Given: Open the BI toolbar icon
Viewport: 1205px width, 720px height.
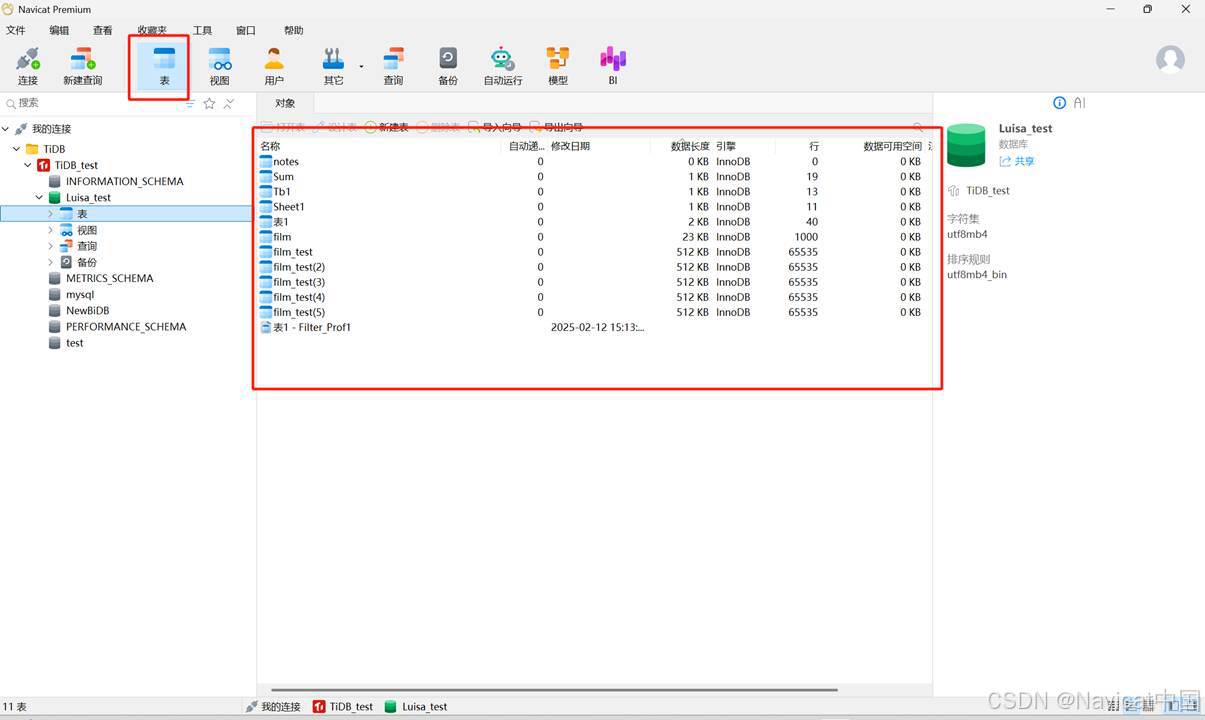Looking at the screenshot, I should (613, 66).
